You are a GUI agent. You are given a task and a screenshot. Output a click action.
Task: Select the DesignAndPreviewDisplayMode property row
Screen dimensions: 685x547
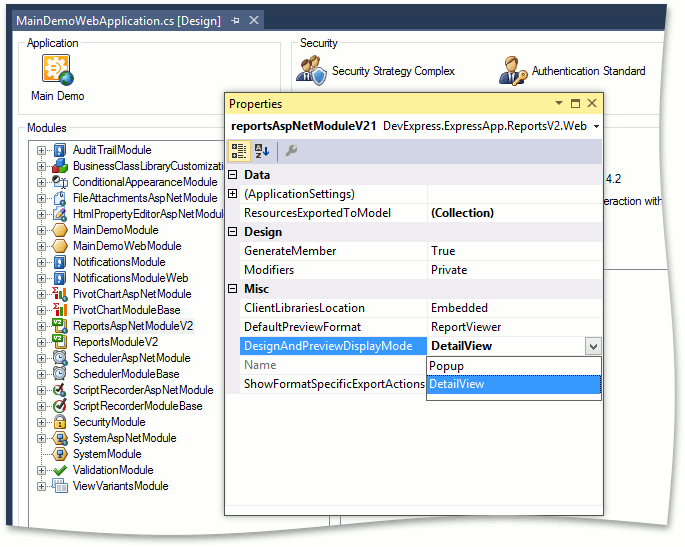[x=333, y=346]
